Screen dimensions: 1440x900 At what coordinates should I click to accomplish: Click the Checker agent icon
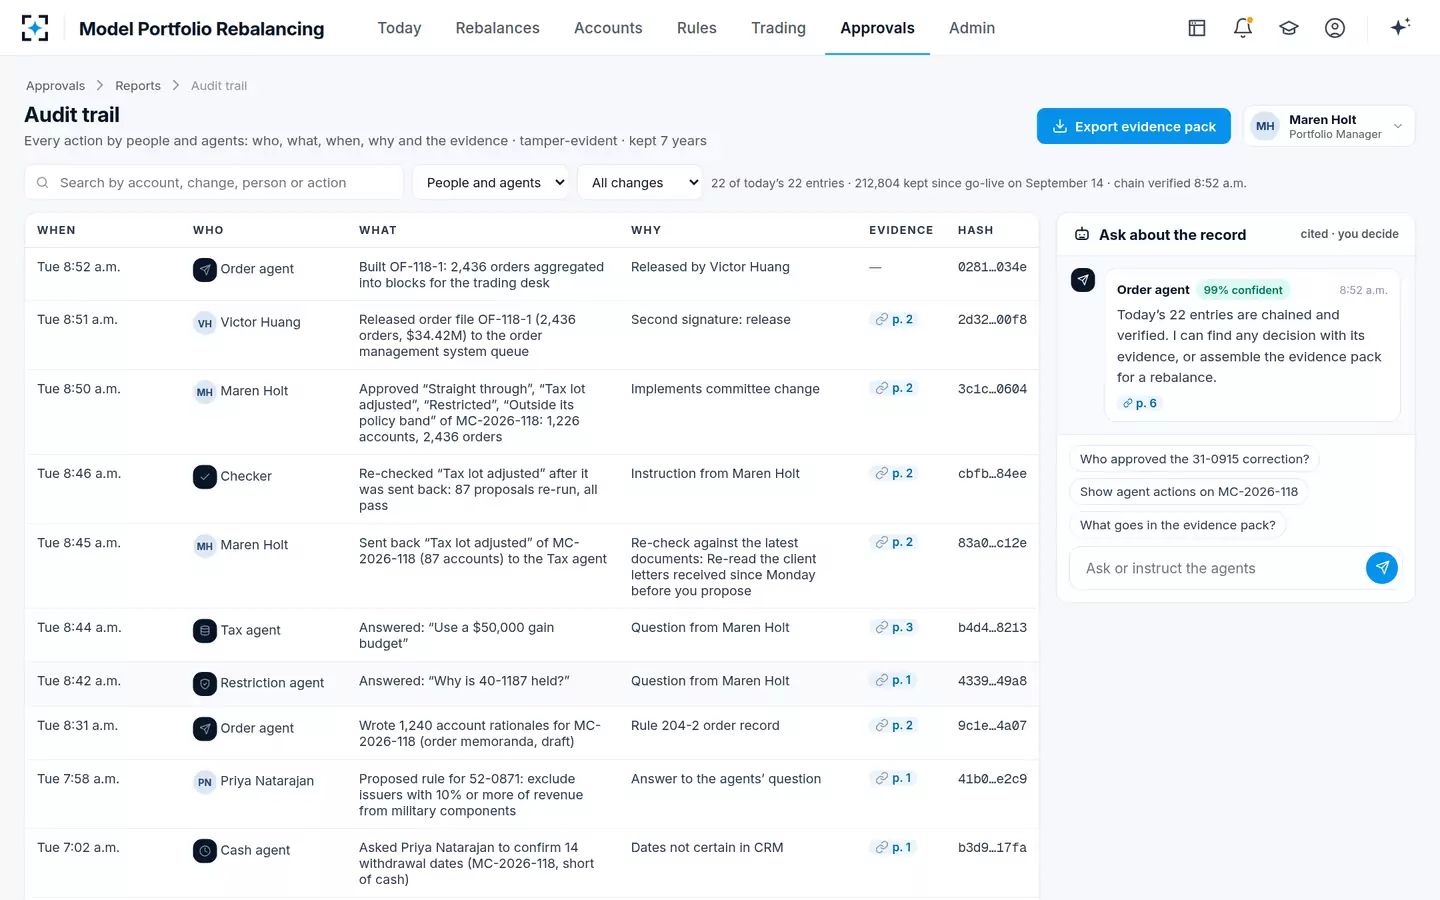coord(205,476)
